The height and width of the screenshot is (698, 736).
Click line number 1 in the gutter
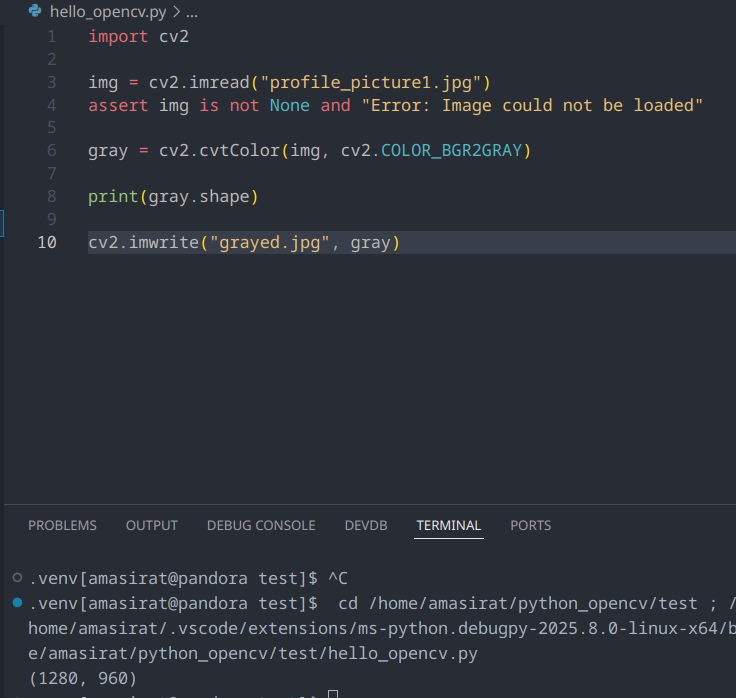pos(52,36)
